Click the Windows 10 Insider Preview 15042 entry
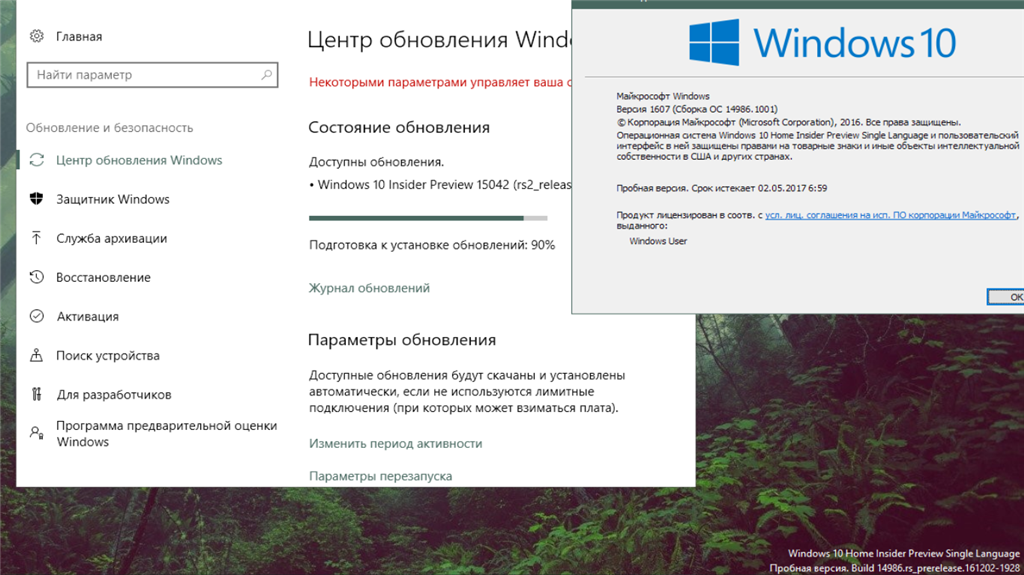Image resolution: width=1024 pixels, height=575 pixels. pyautogui.click(x=441, y=185)
